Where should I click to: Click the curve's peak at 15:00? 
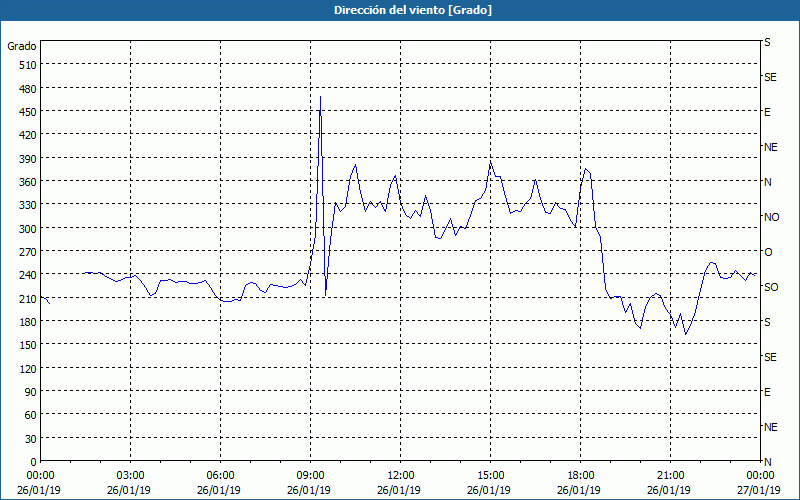(490, 163)
